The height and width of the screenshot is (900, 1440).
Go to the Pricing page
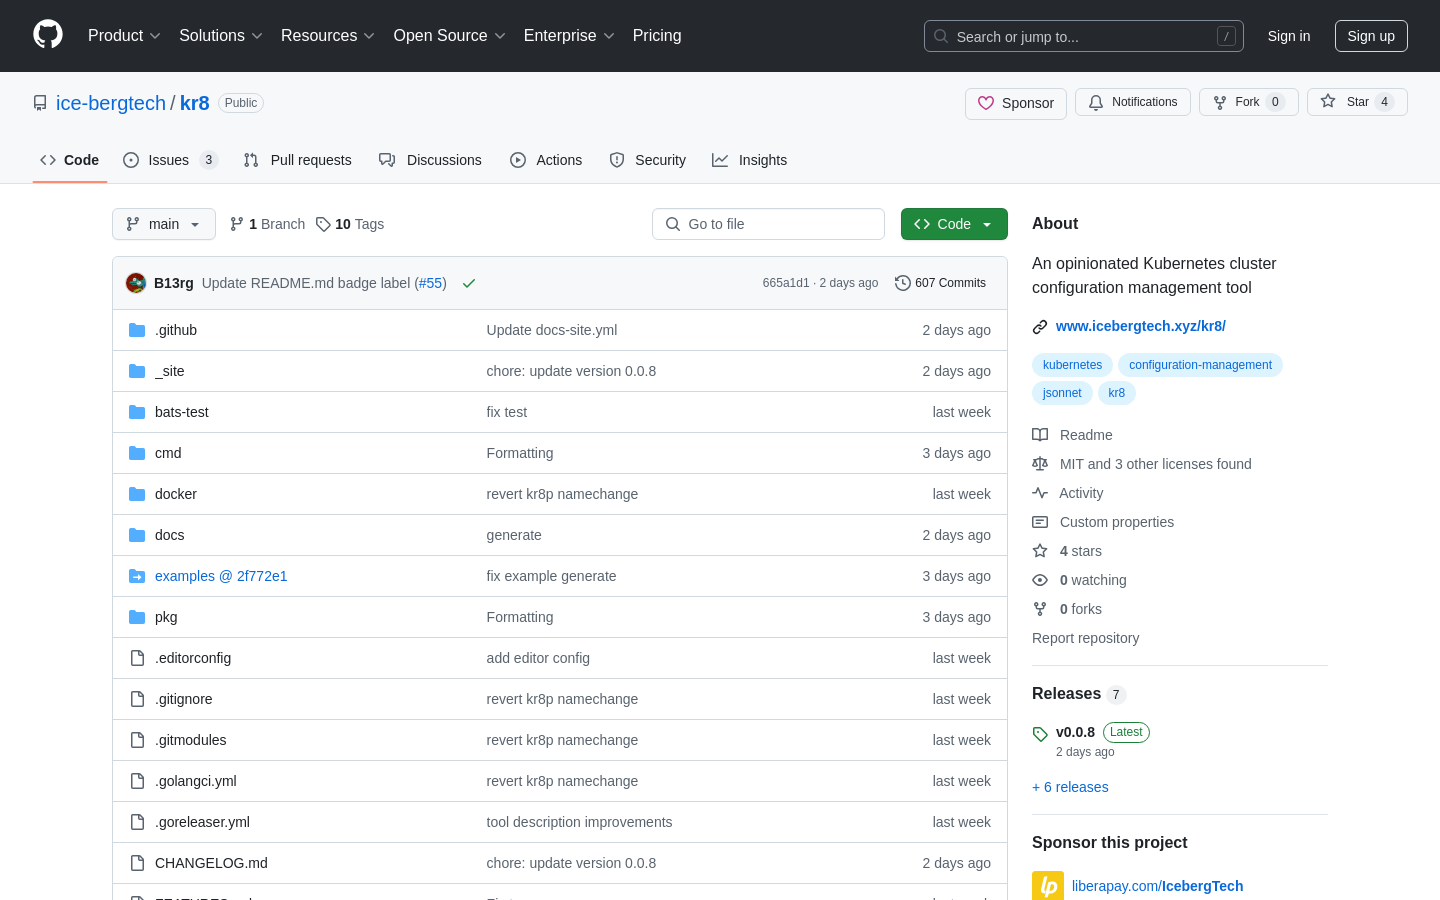click(x=657, y=35)
